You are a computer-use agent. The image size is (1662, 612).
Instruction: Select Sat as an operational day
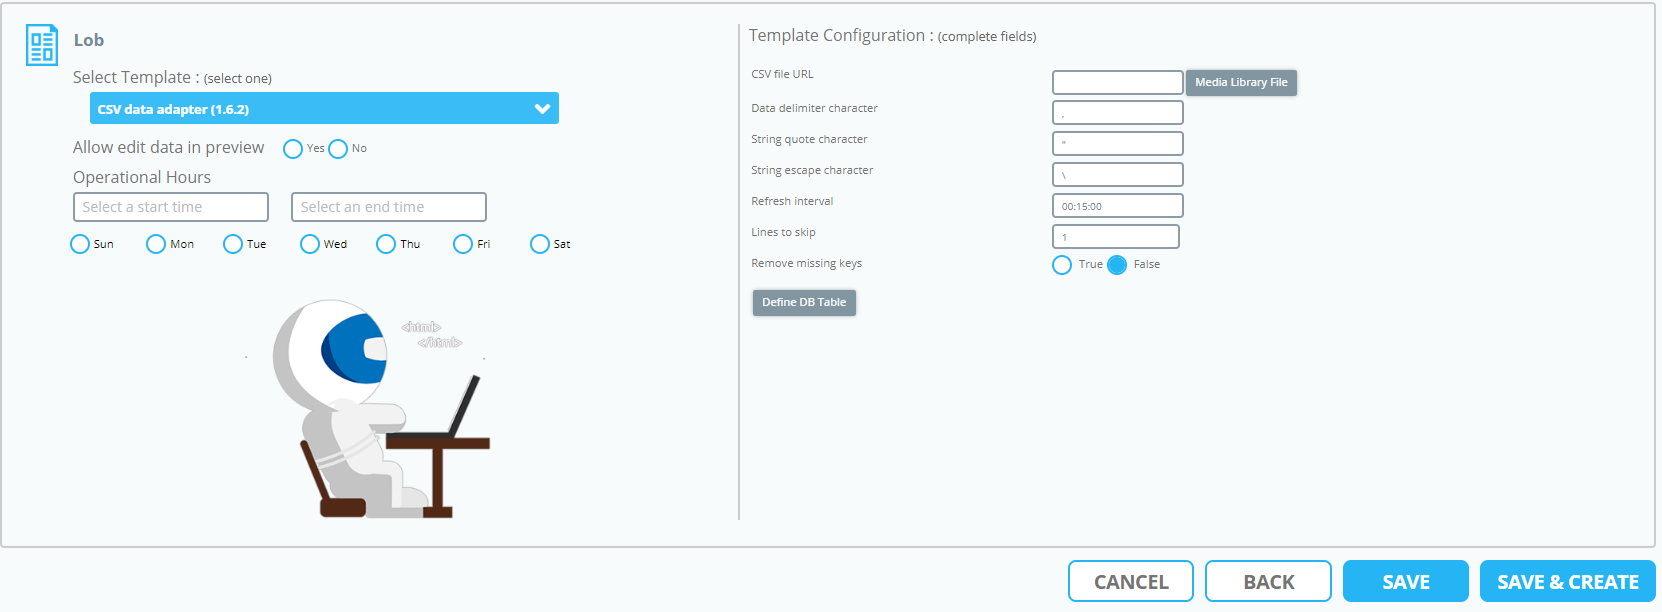pos(539,243)
